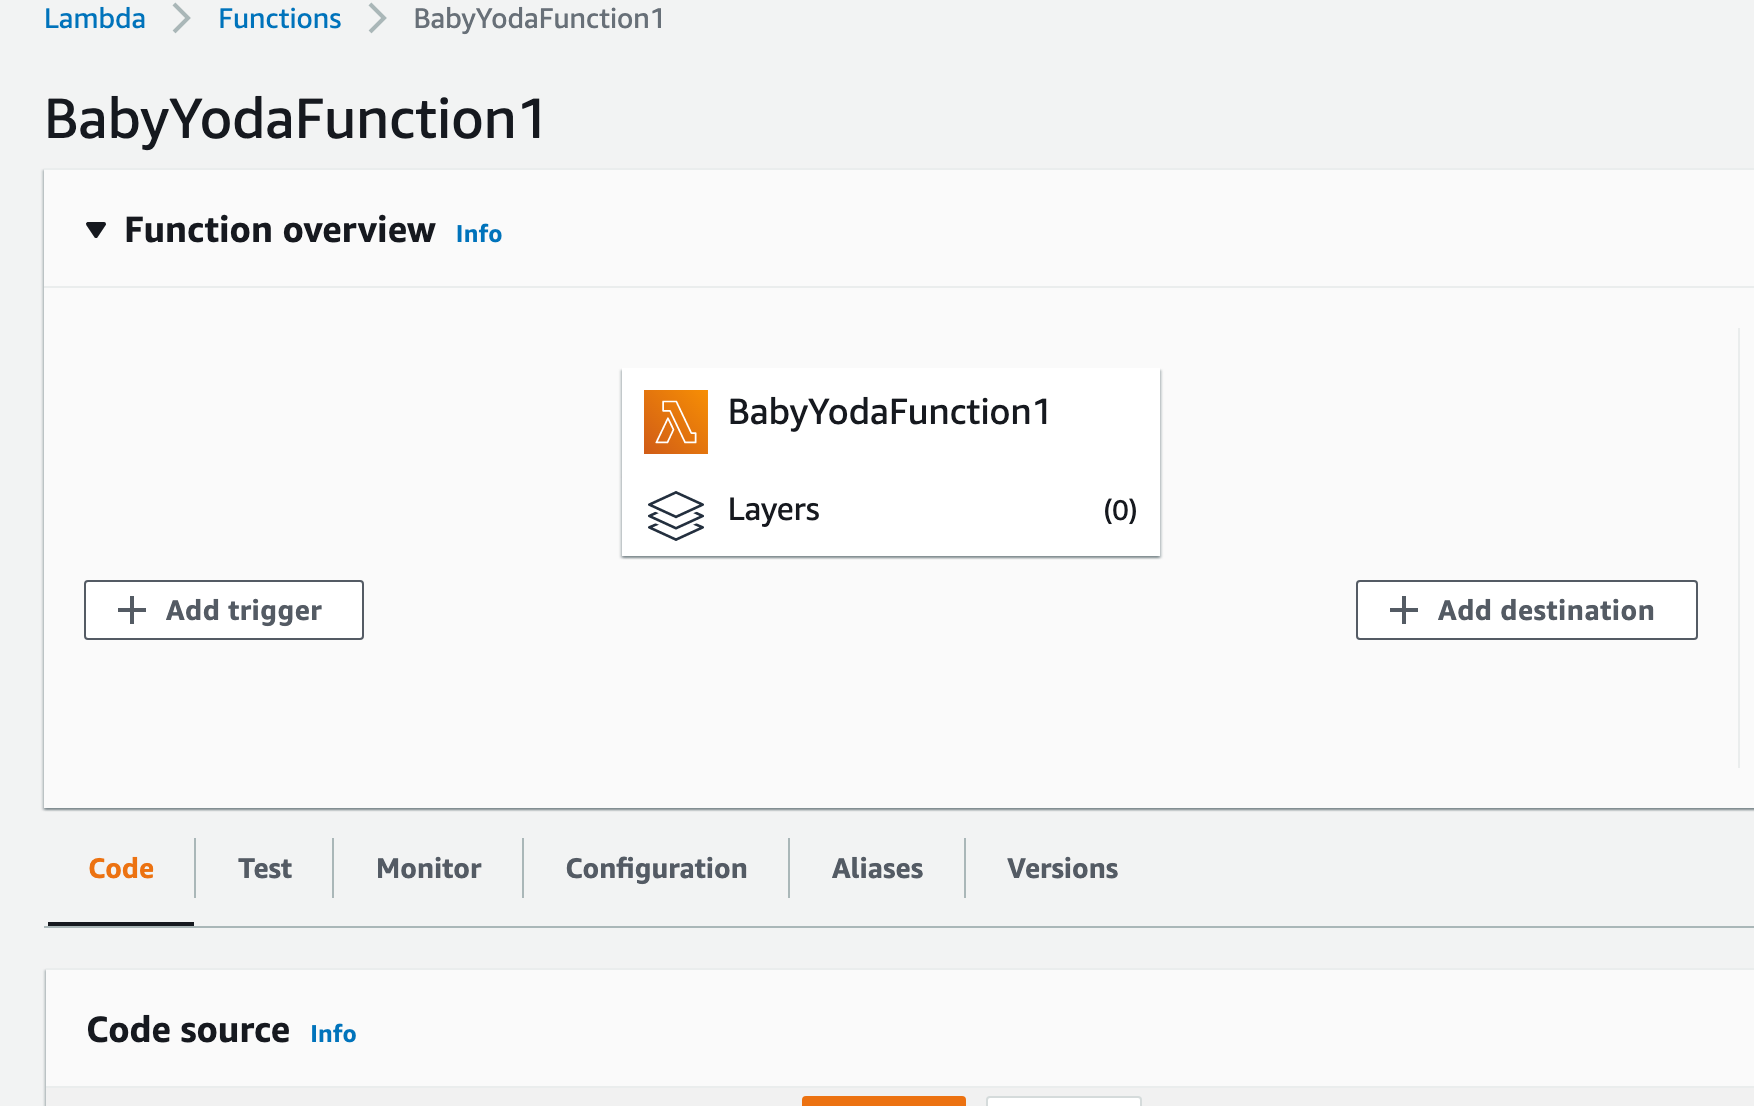Image resolution: width=1754 pixels, height=1106 pixels.
Task: Open the Versions tab
Action: click(1062, 868)
